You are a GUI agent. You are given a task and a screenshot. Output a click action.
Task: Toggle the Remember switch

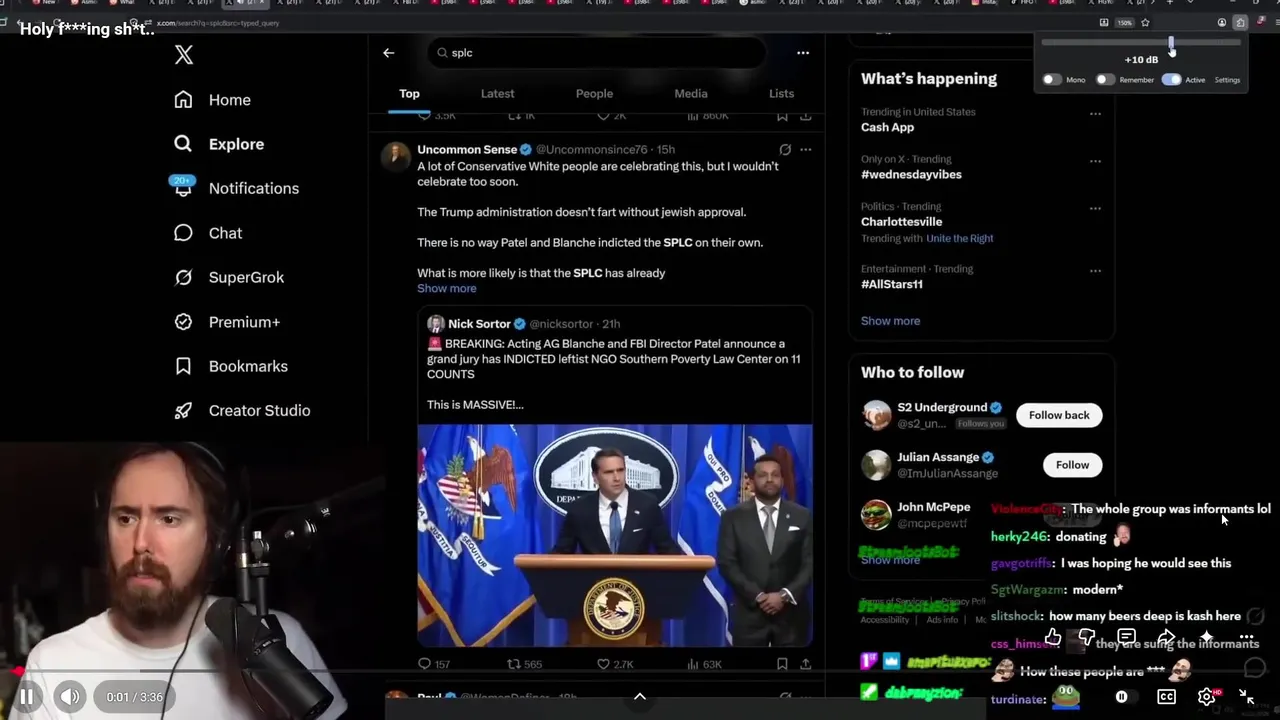tap(1105, 80)
